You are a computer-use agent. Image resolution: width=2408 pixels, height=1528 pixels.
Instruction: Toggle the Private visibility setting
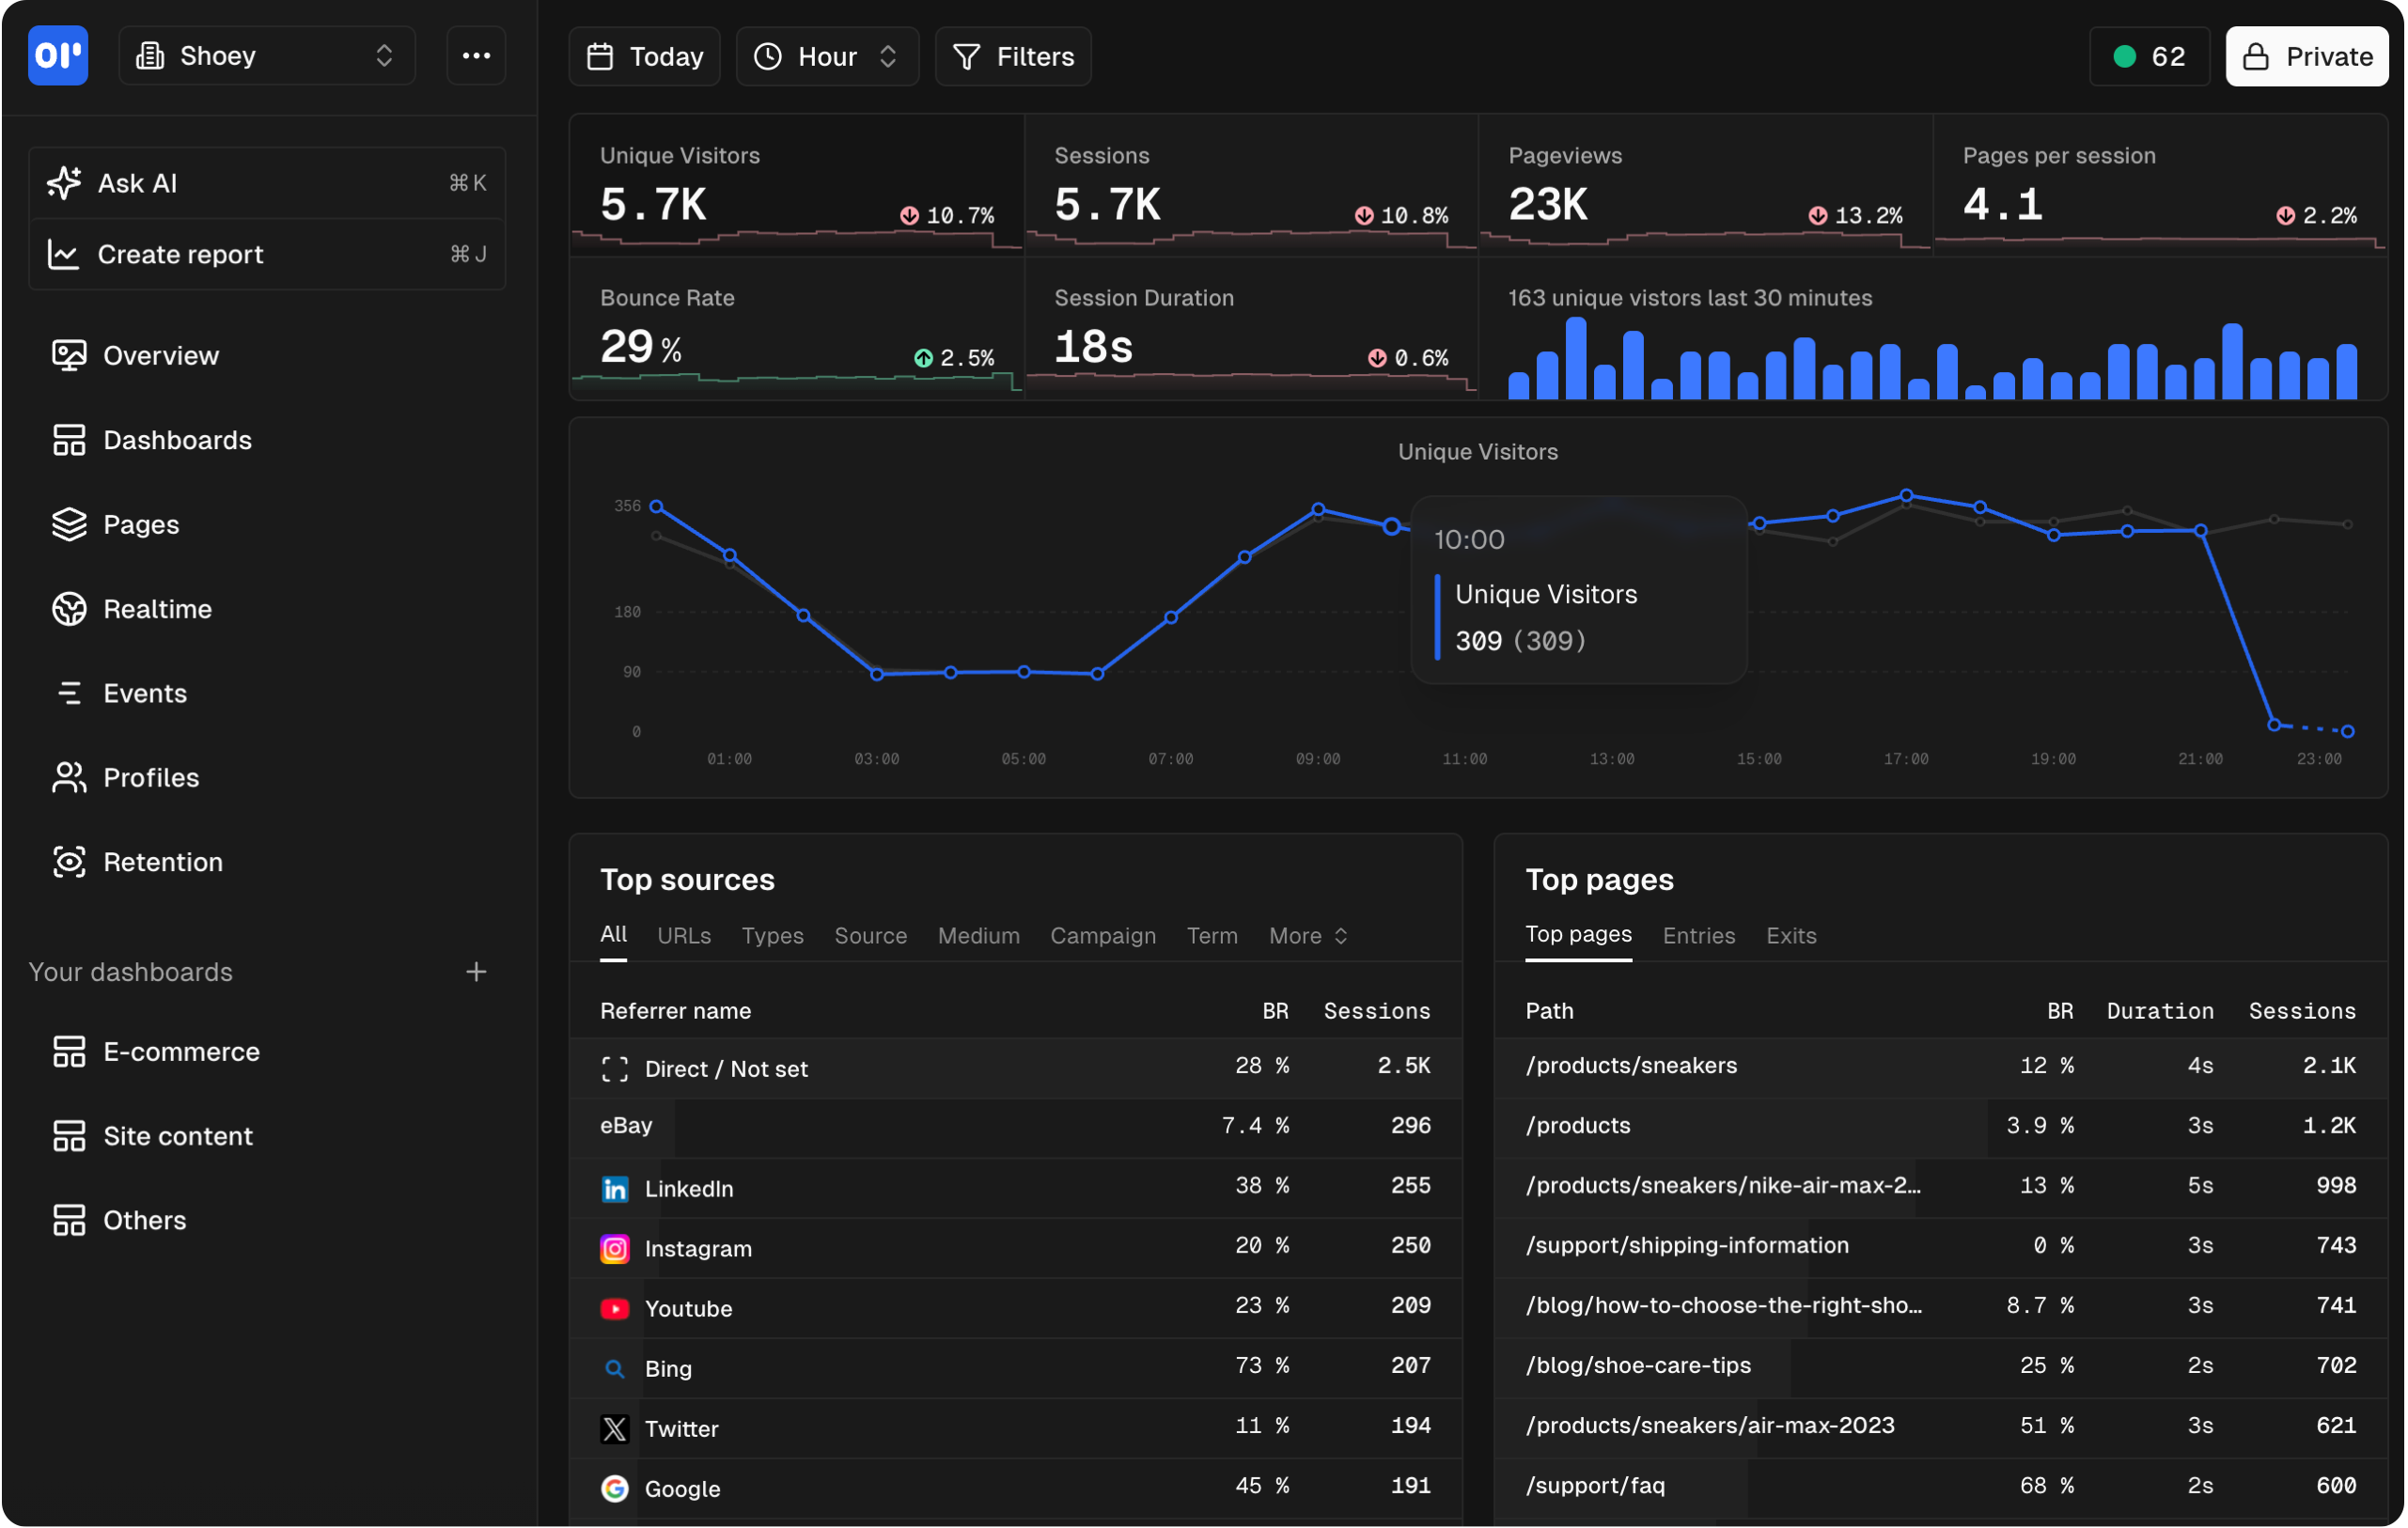click(x=2307, y=56)
